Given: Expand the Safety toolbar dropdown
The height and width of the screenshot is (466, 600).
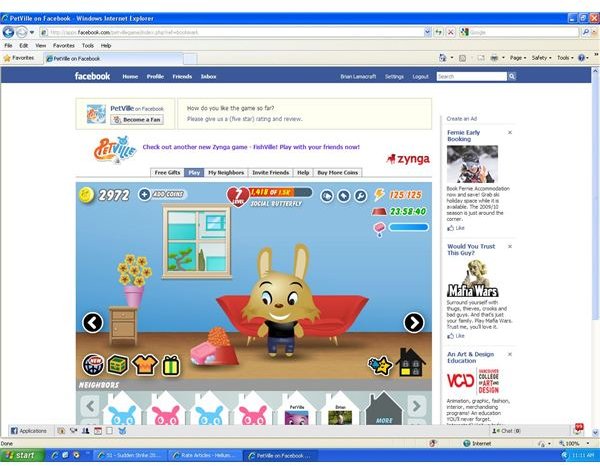Looking at the screenshot, I should pos(541,58).
